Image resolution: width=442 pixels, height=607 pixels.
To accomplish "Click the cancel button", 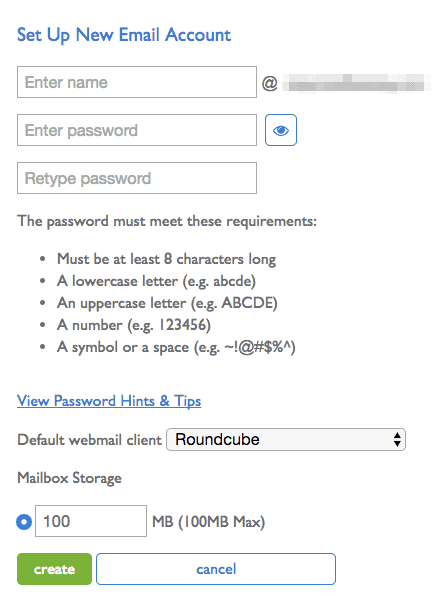I will click(216, 569).
